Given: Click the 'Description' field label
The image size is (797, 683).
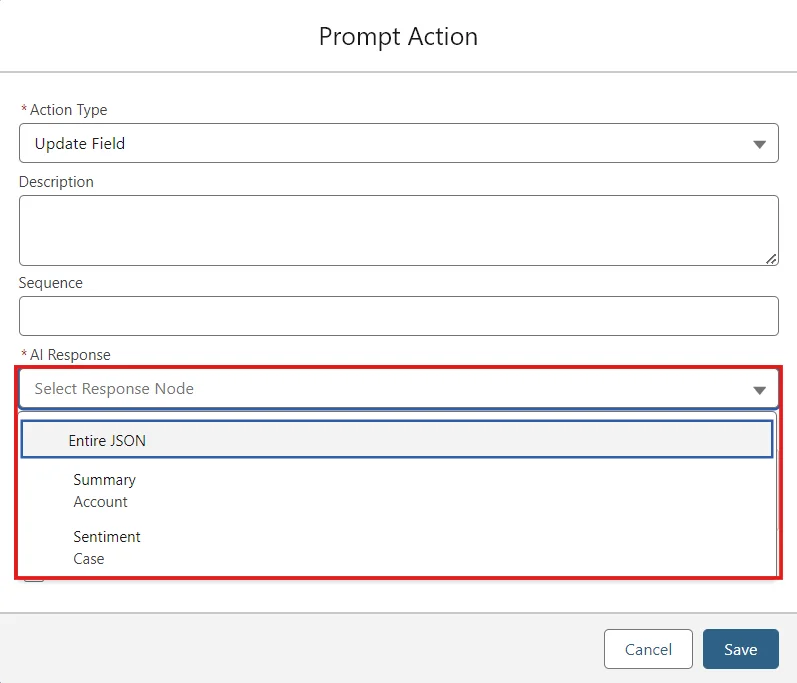Looking at the screenshot, I should (56, 182).
